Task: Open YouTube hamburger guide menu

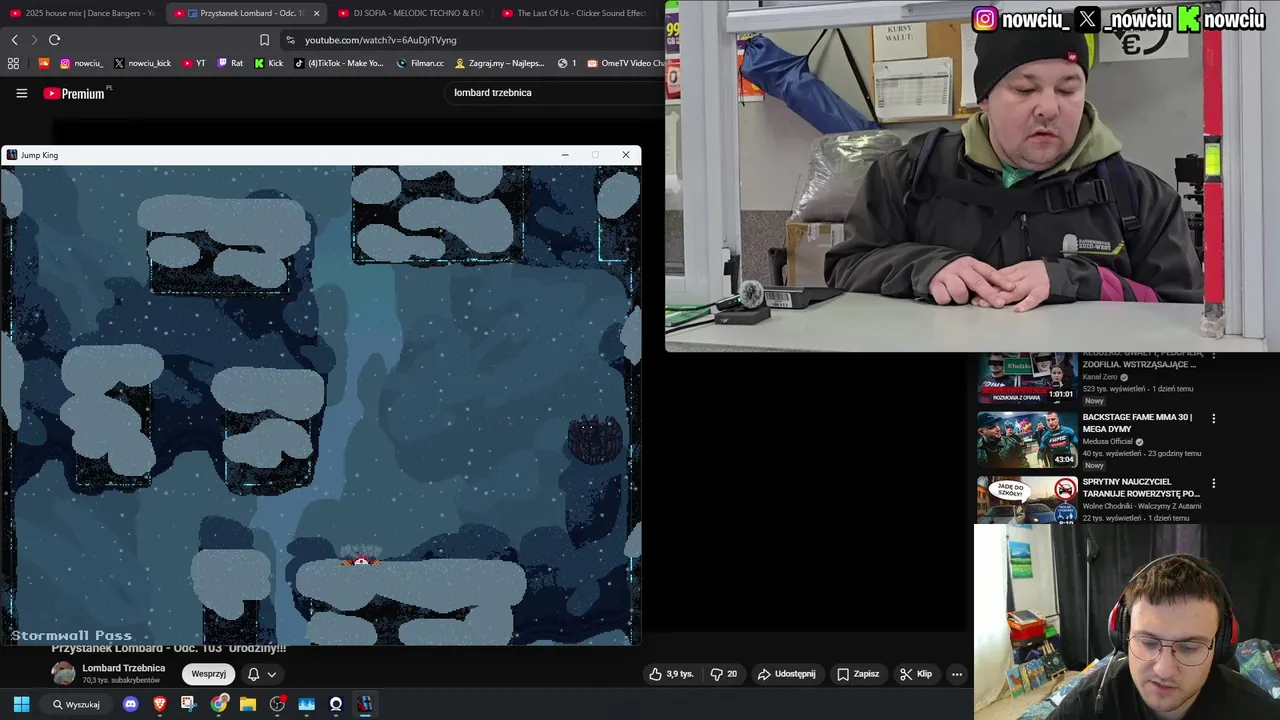Action: [x=21, y=93]
